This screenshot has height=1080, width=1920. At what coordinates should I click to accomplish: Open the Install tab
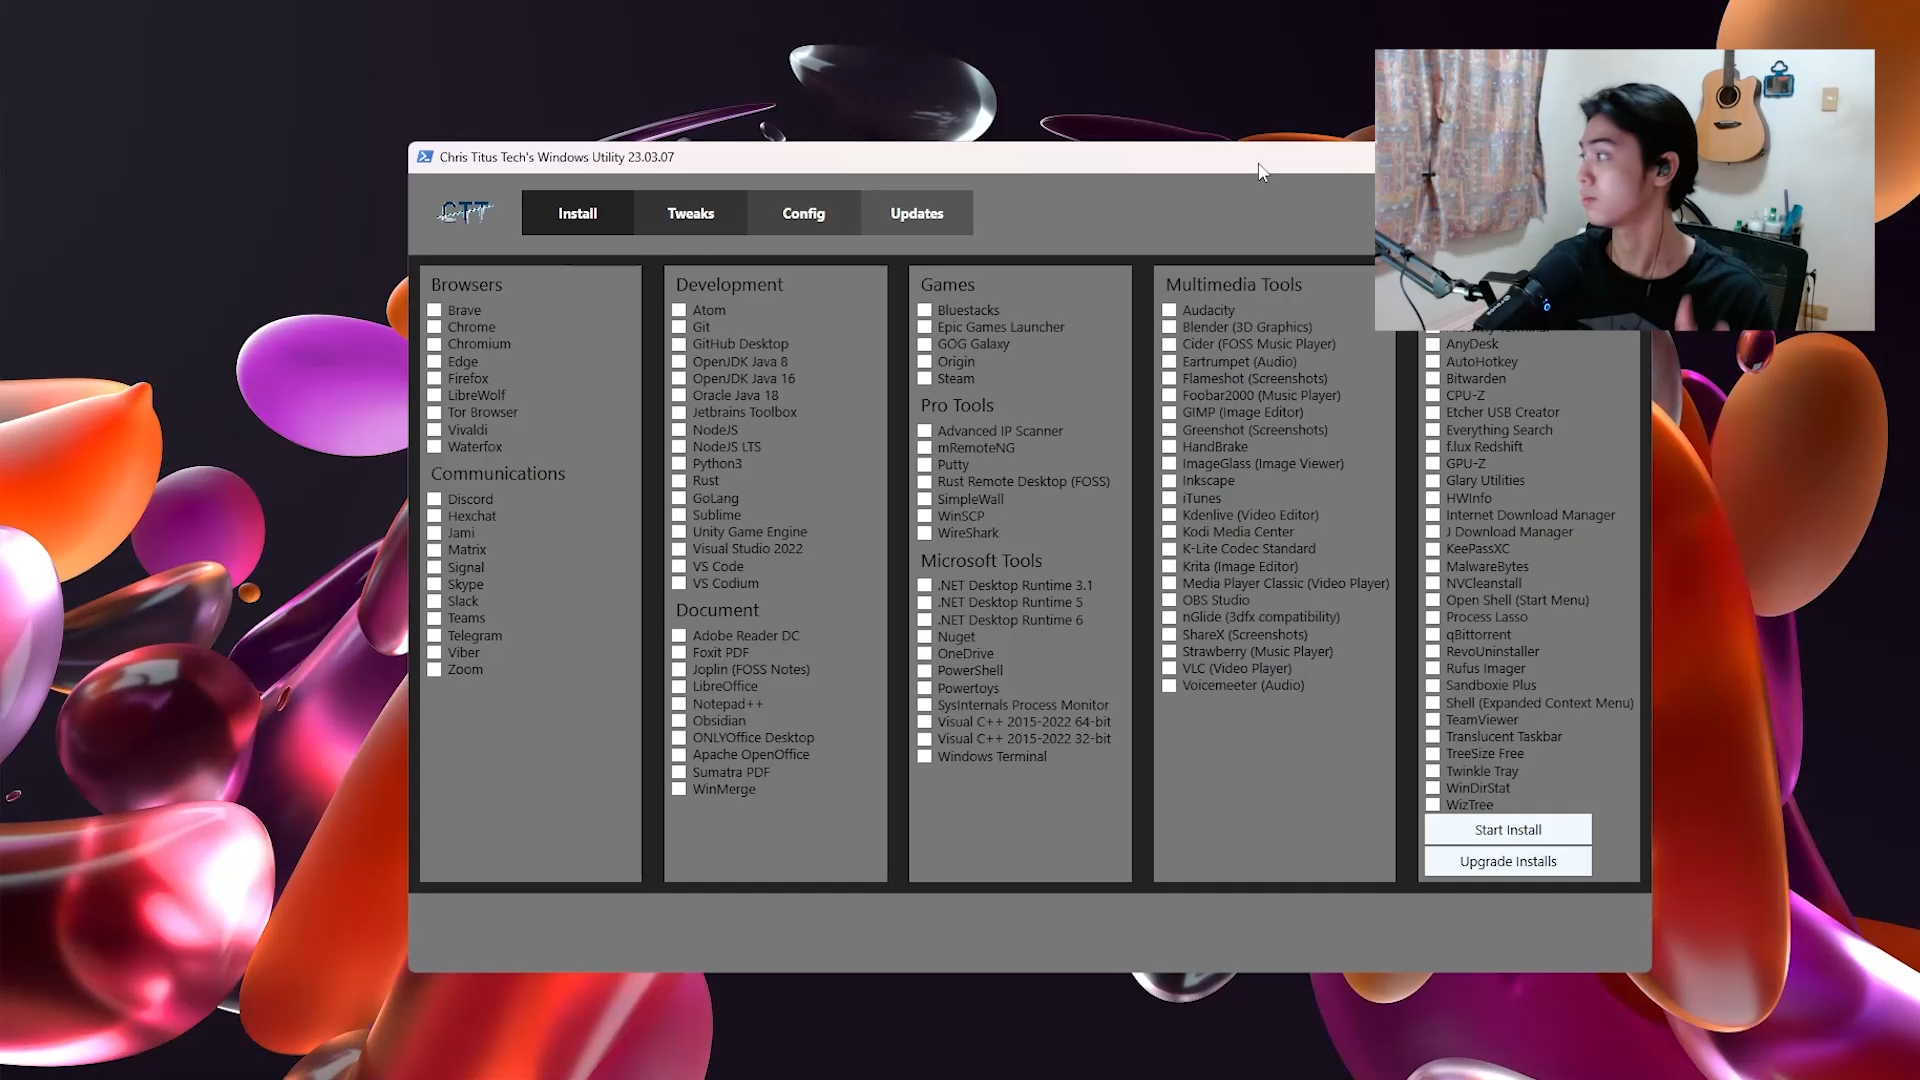click(x=577, y=213)
